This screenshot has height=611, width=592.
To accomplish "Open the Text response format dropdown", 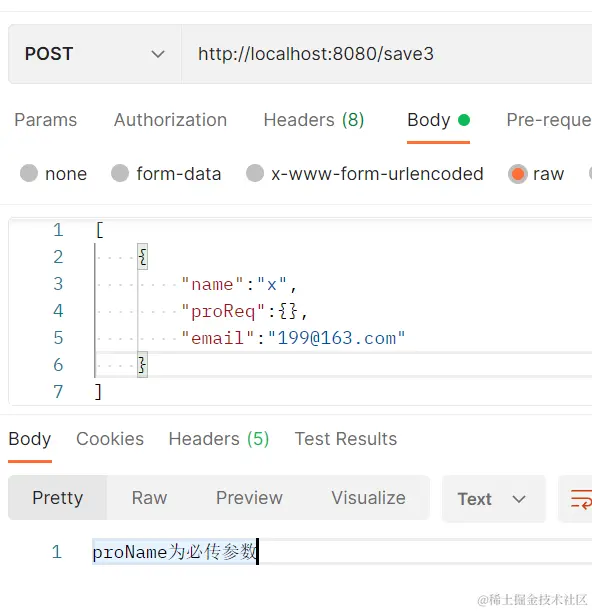I will click(493, 499).
